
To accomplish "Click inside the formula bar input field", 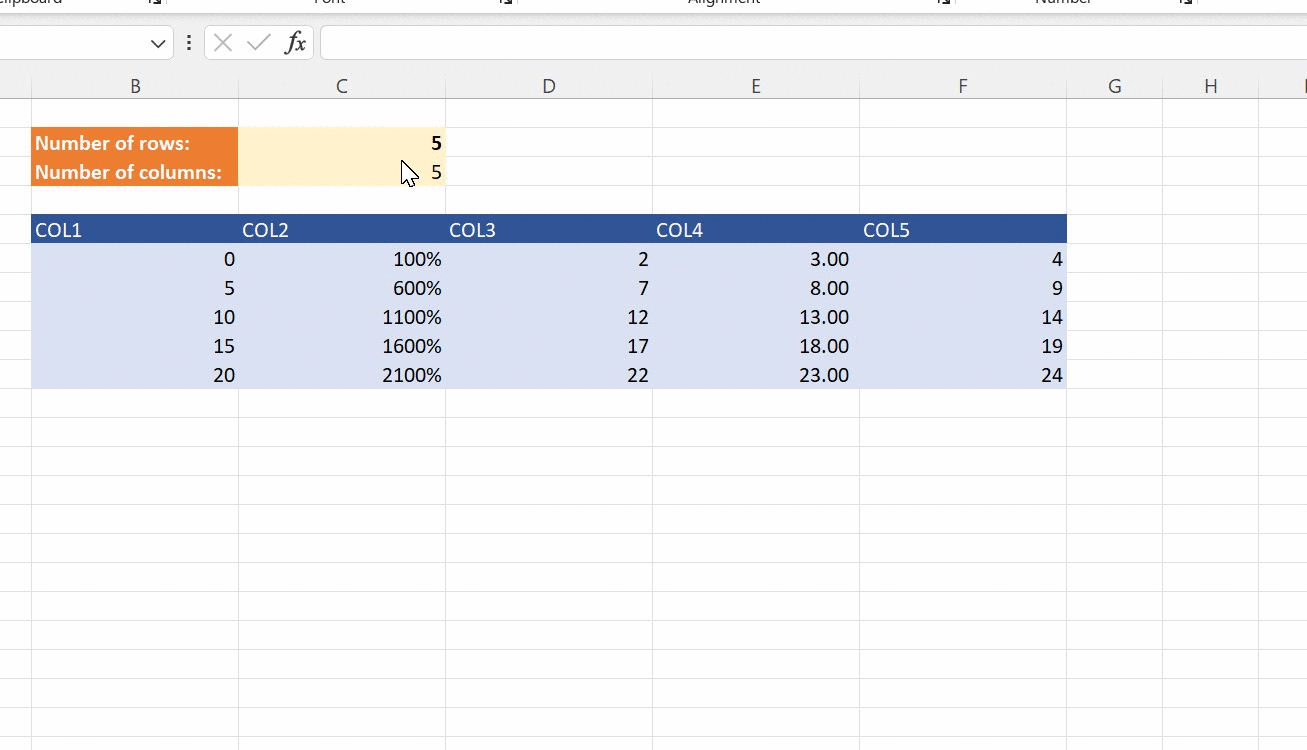I will point(700,43).
